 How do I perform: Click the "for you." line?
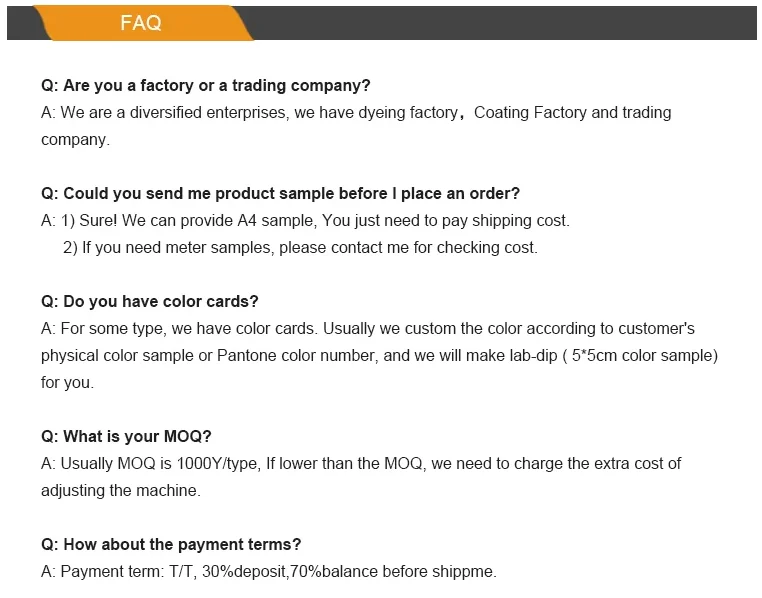point(67,383)
